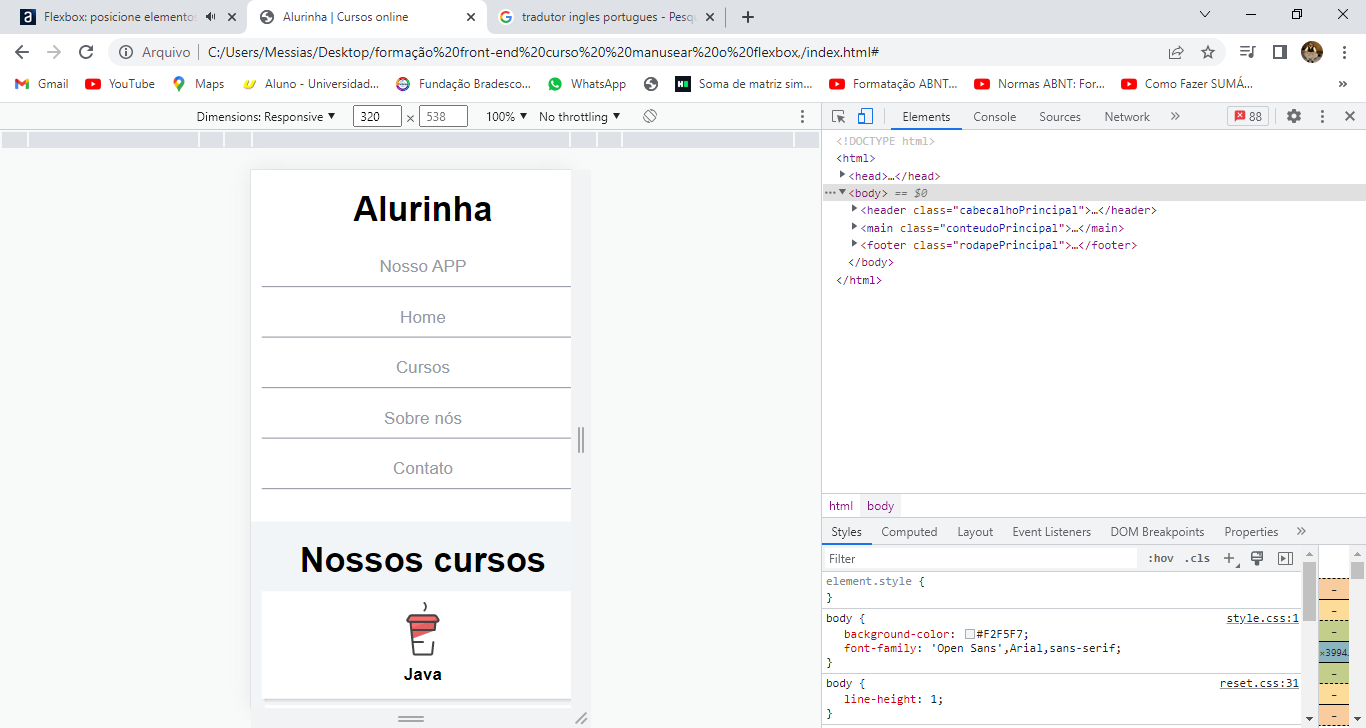Collapse the body element node

[842, 192]
